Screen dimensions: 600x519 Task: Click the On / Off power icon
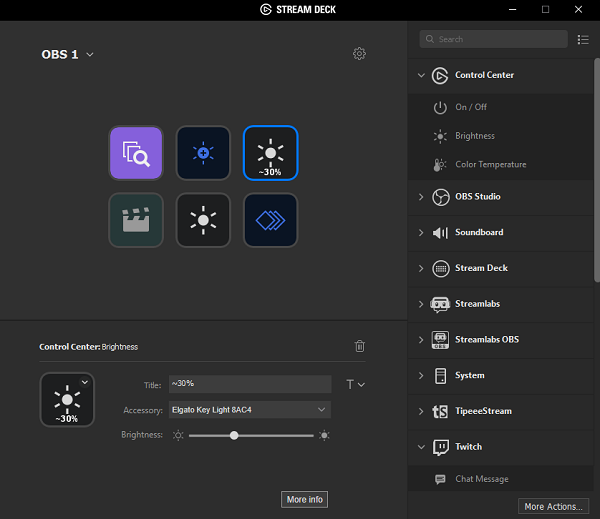click(440, 107)
